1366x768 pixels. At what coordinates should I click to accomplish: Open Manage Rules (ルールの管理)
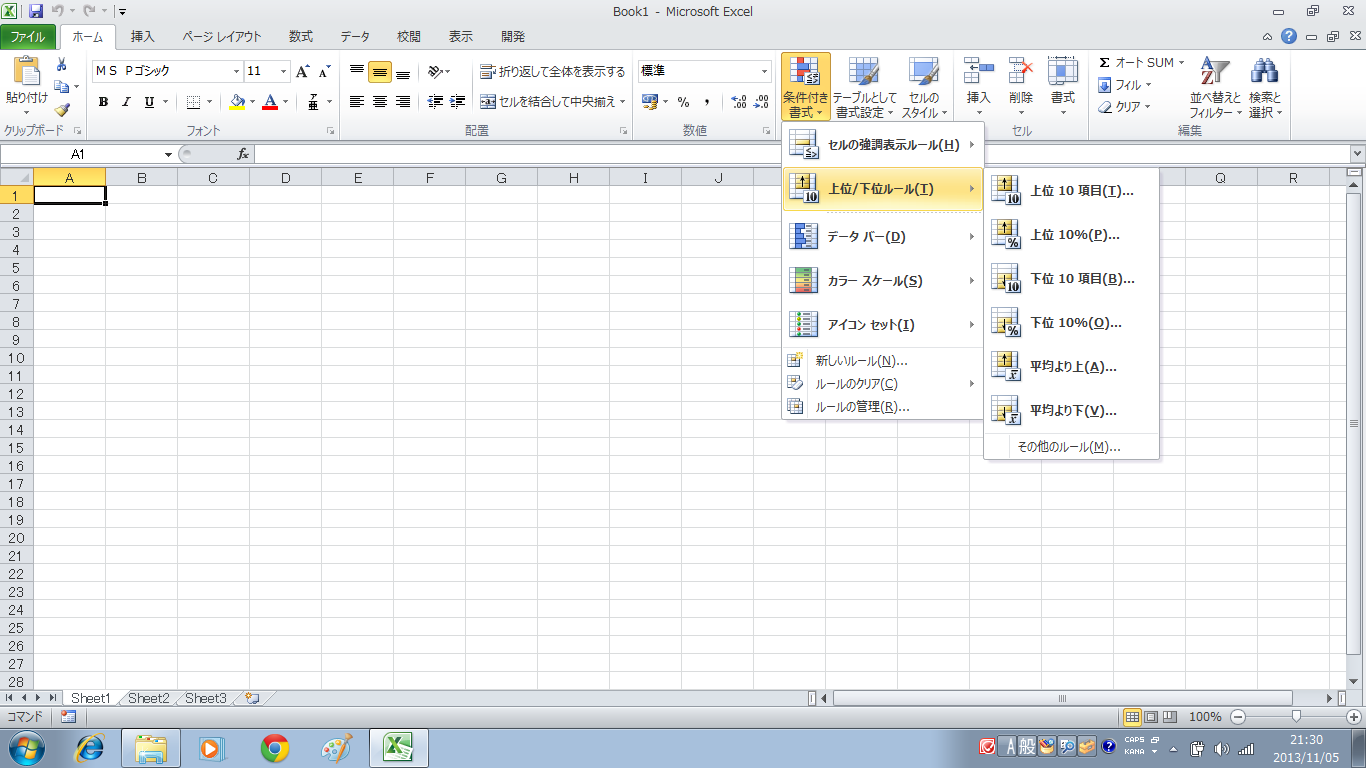click(x=861, y=407)
